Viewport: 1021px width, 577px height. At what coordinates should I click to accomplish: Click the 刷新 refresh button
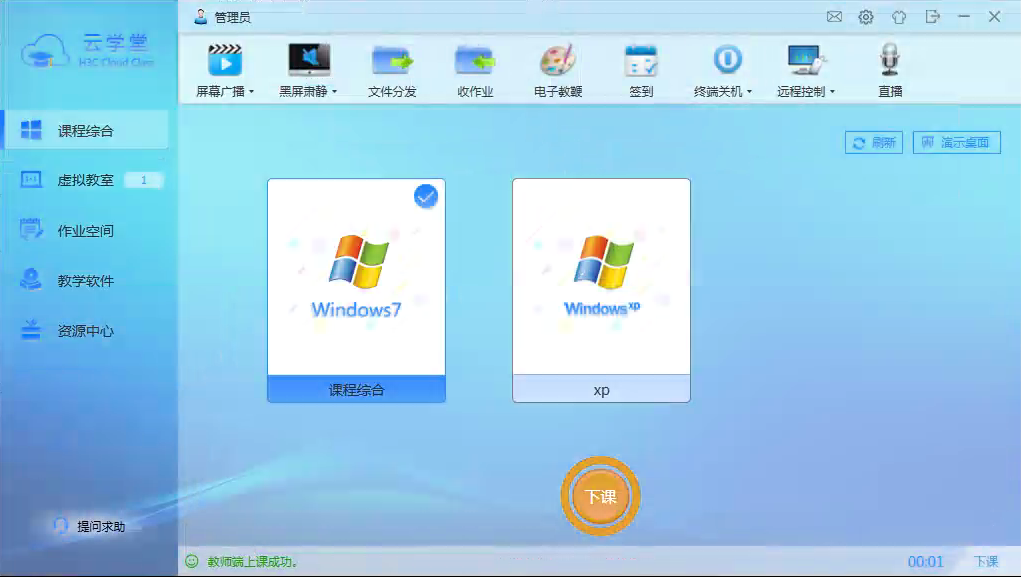(x=874, y=143)
